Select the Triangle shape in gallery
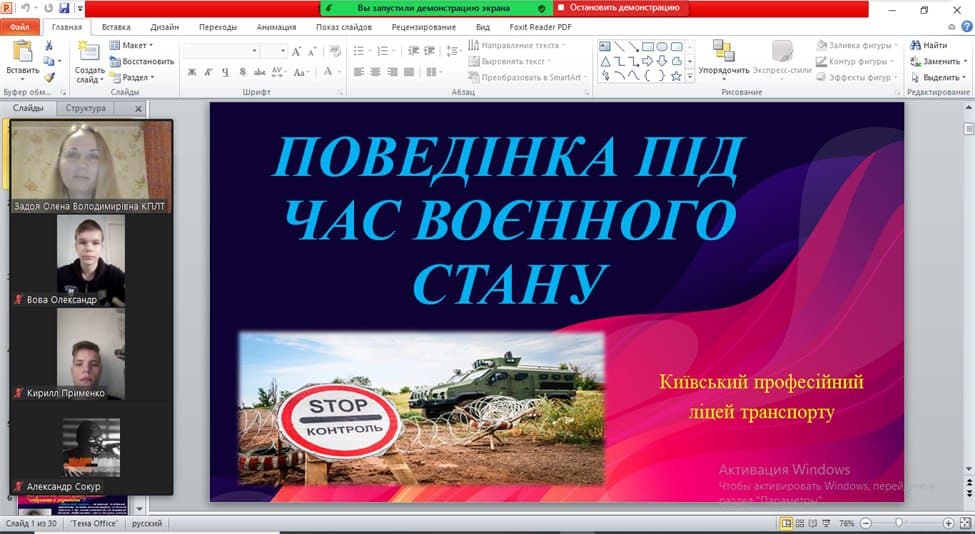 click(604, 61)
